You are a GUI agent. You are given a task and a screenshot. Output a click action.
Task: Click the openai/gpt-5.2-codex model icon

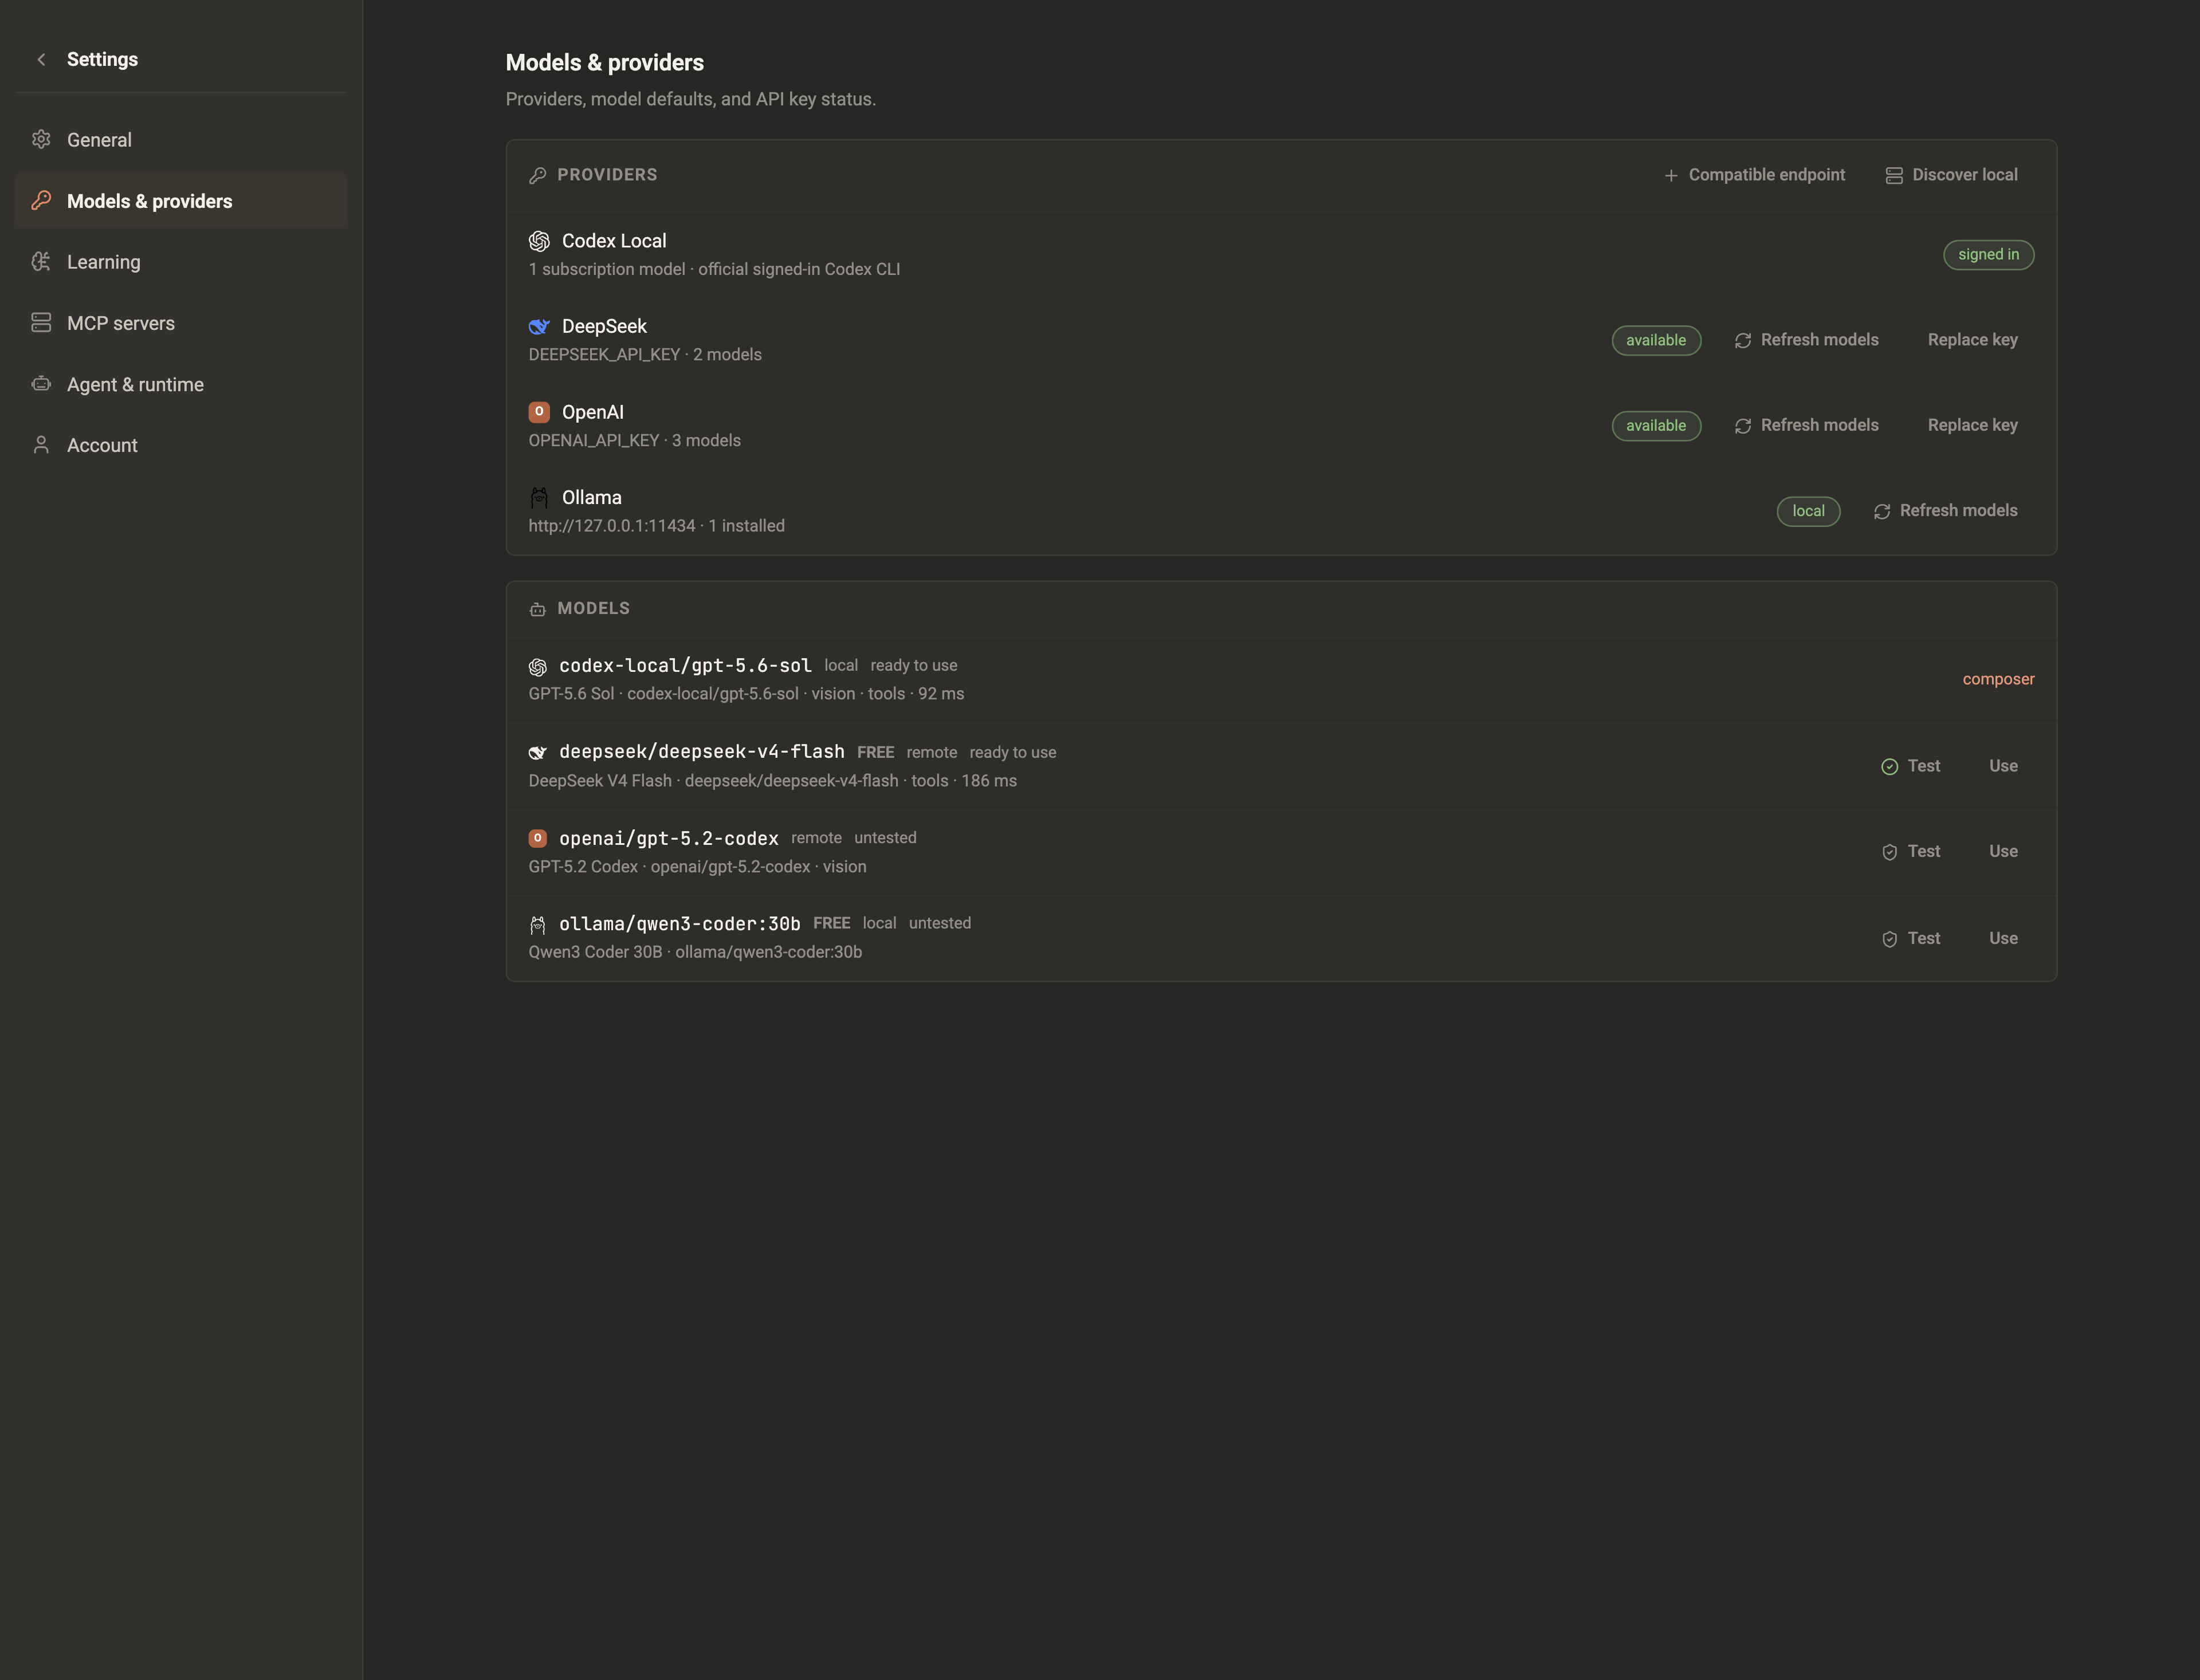pos(538,838)
